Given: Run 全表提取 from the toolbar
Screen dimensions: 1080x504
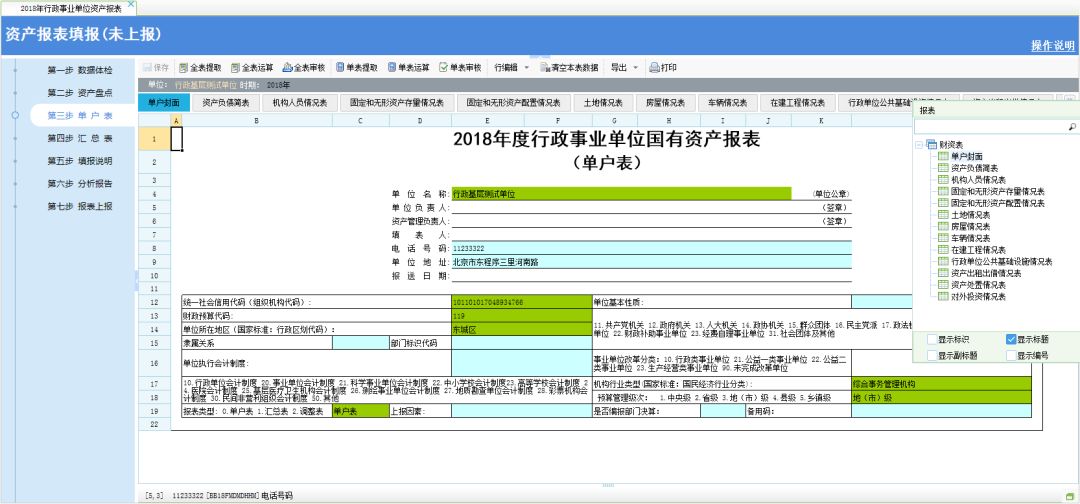Looking at the screenshot, I should (200, 67).
